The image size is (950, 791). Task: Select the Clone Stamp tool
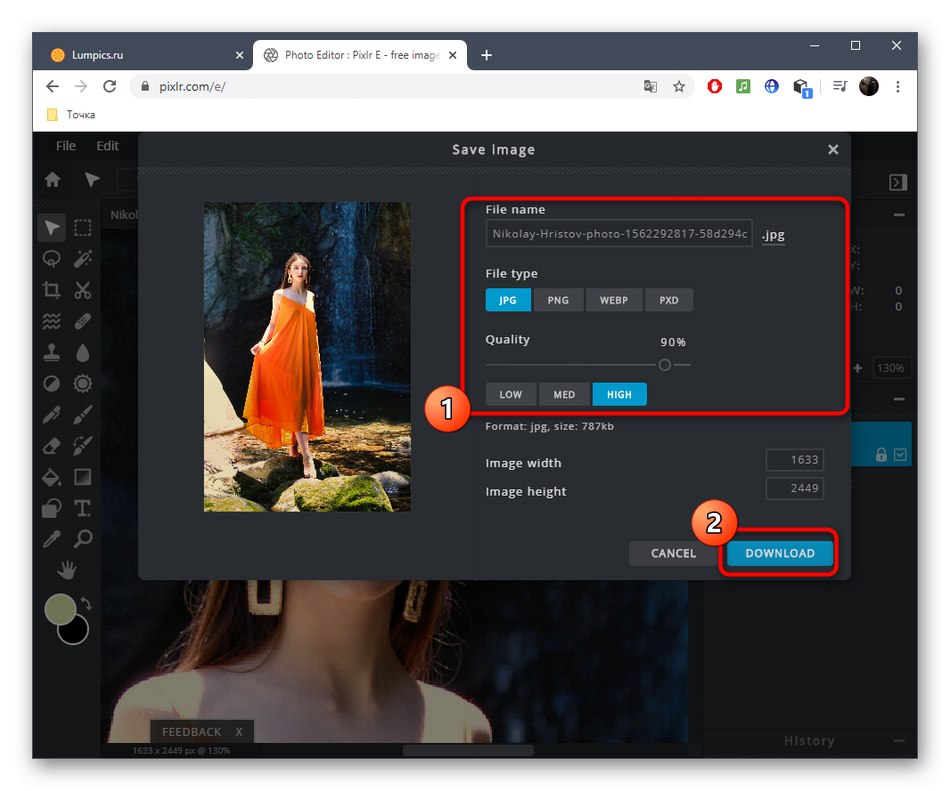[51, 352]
